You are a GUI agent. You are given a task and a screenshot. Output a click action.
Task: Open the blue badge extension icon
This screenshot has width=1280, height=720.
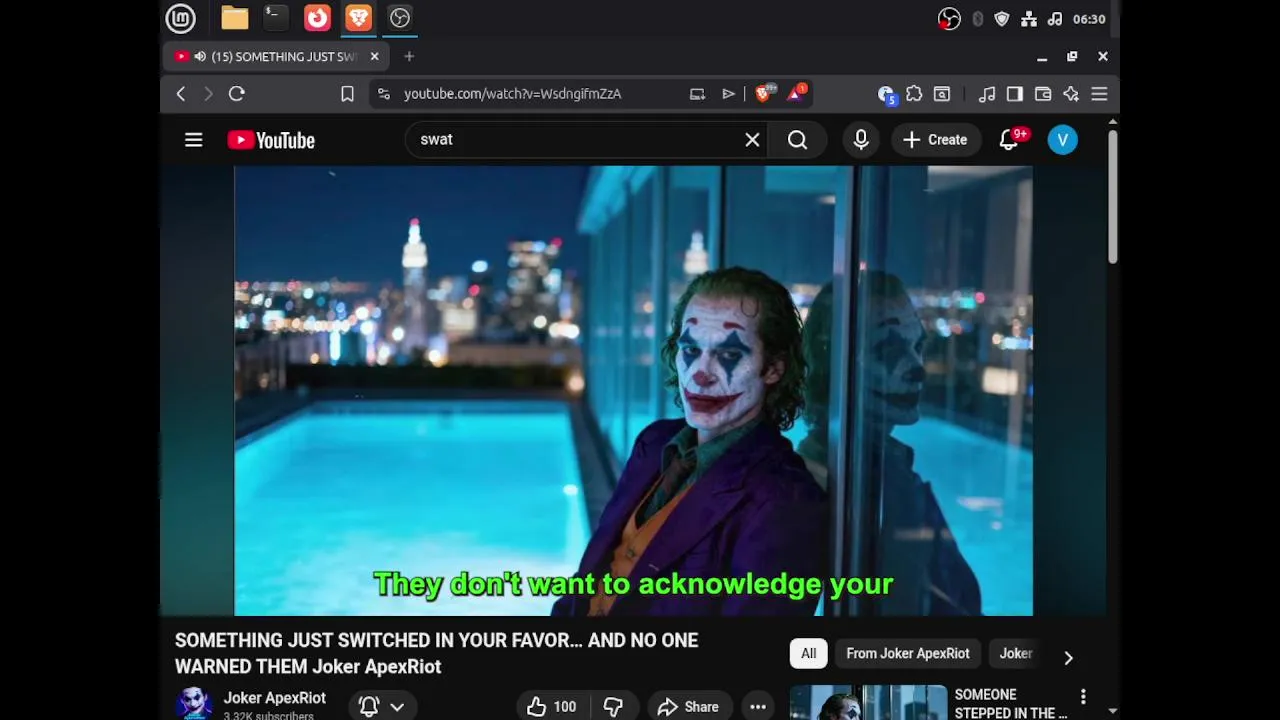[x=886, y=94]
